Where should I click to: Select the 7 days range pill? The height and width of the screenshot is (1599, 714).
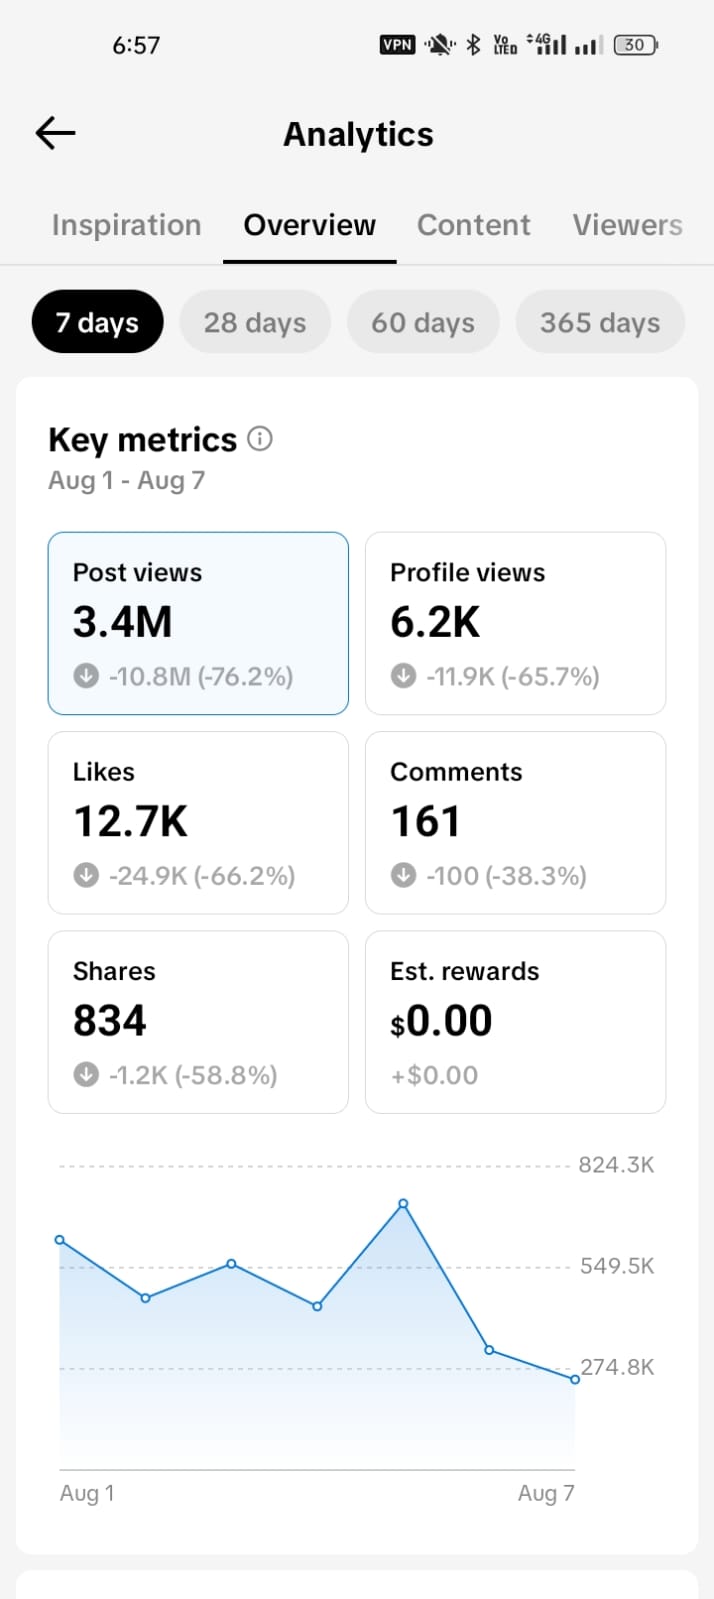point(97,322)
